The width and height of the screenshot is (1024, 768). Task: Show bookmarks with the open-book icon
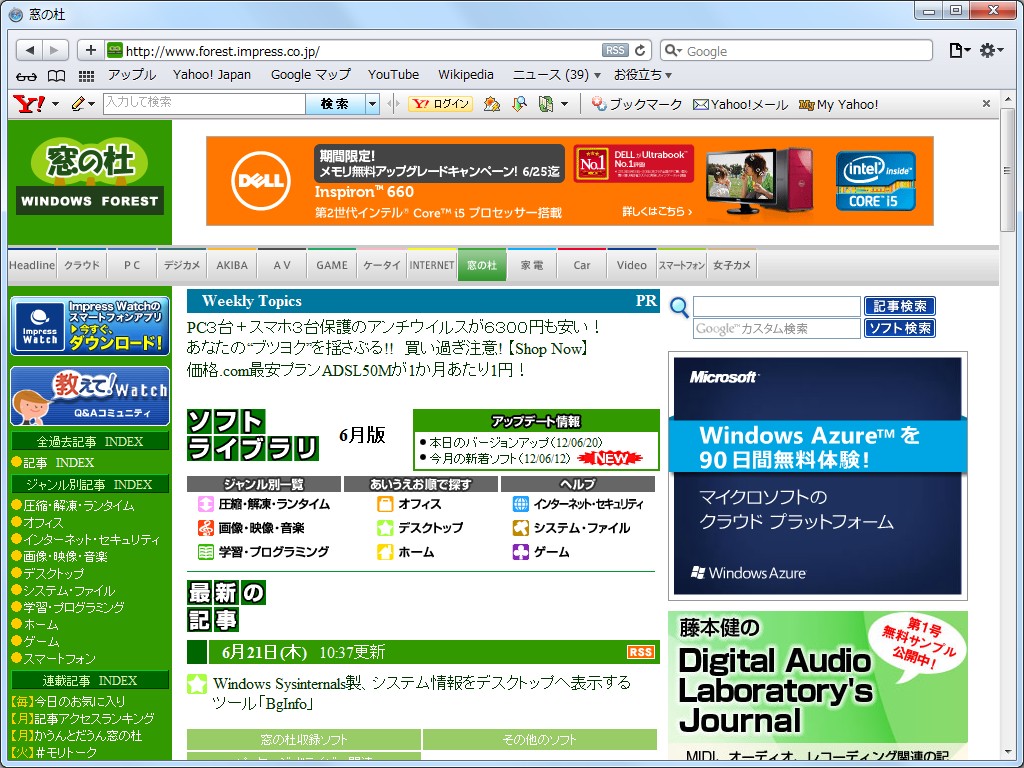55,75
